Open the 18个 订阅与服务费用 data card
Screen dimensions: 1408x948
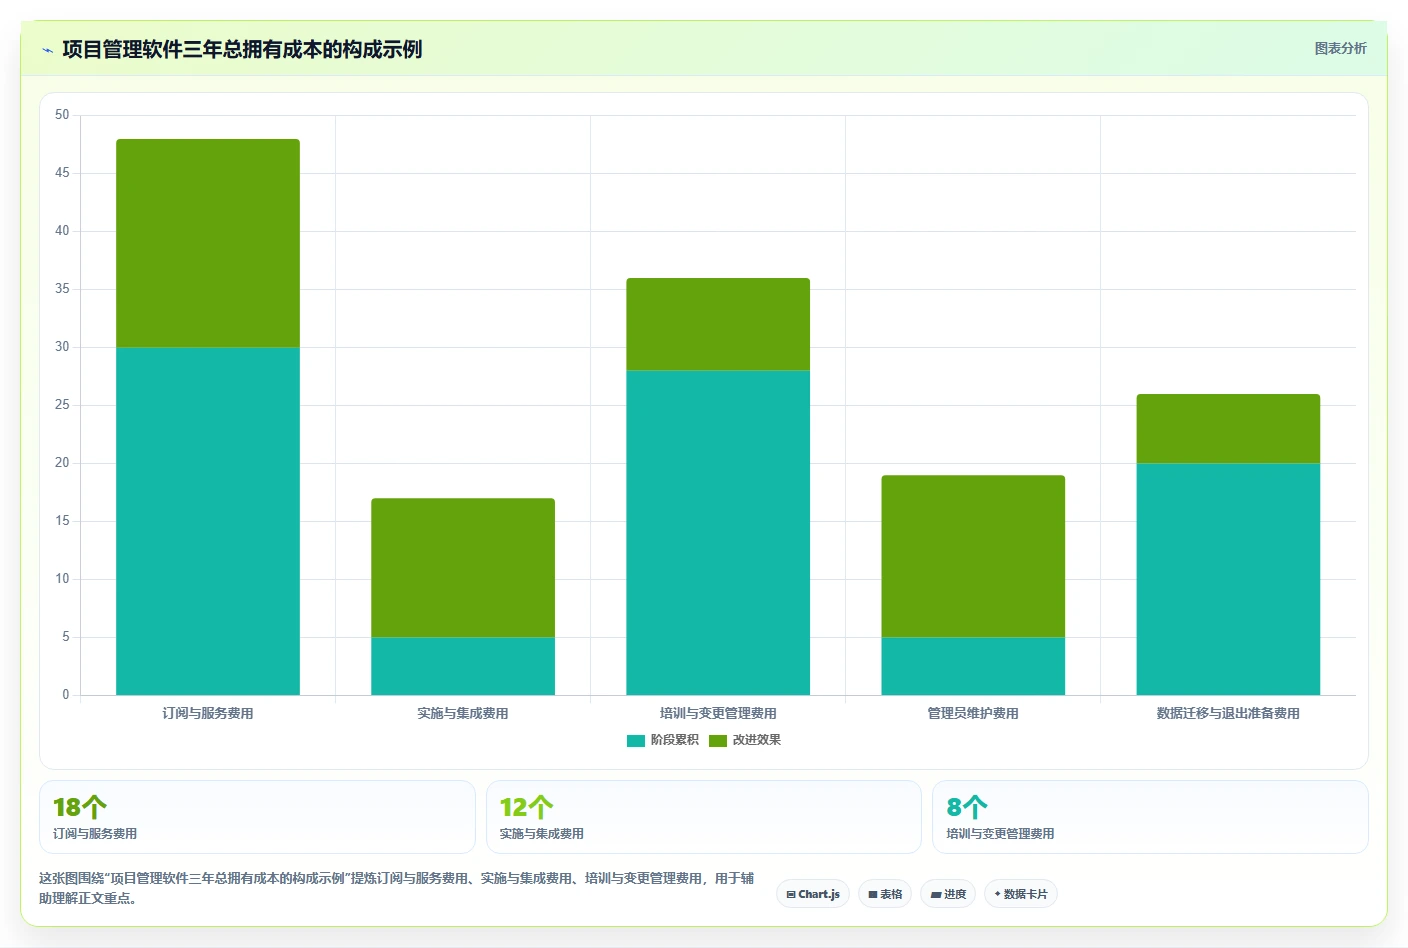(x=257, y=817)
